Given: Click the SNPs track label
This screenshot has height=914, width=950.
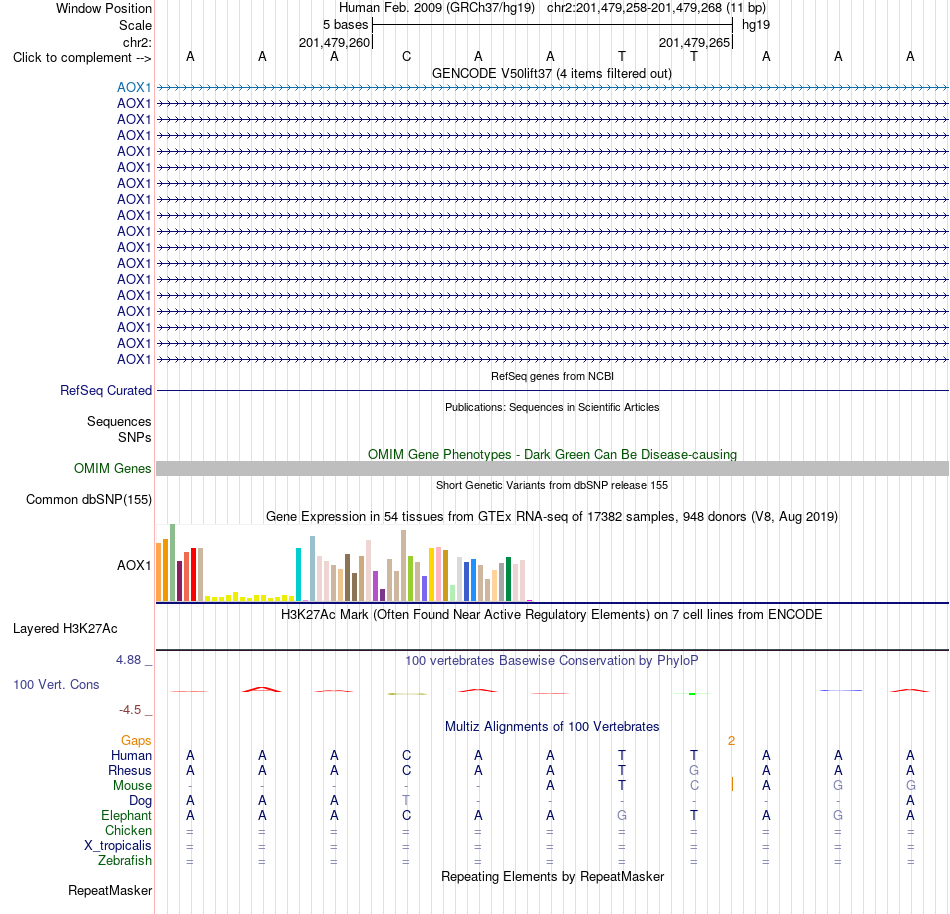Looking at the screenshot, I should tap(135, 437).
